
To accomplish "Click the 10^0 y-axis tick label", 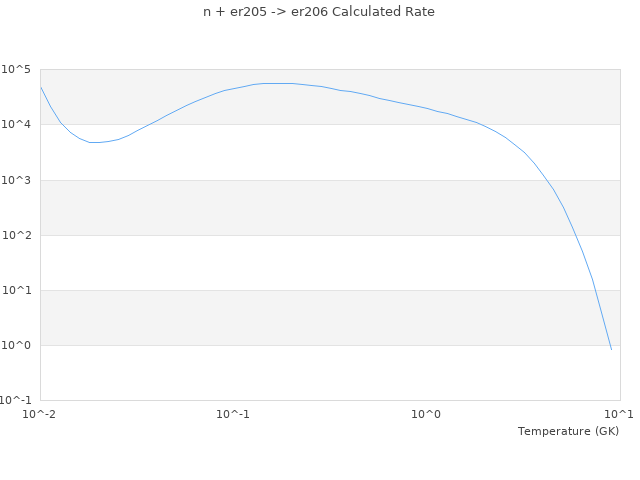I will click(x=17, y=345).
